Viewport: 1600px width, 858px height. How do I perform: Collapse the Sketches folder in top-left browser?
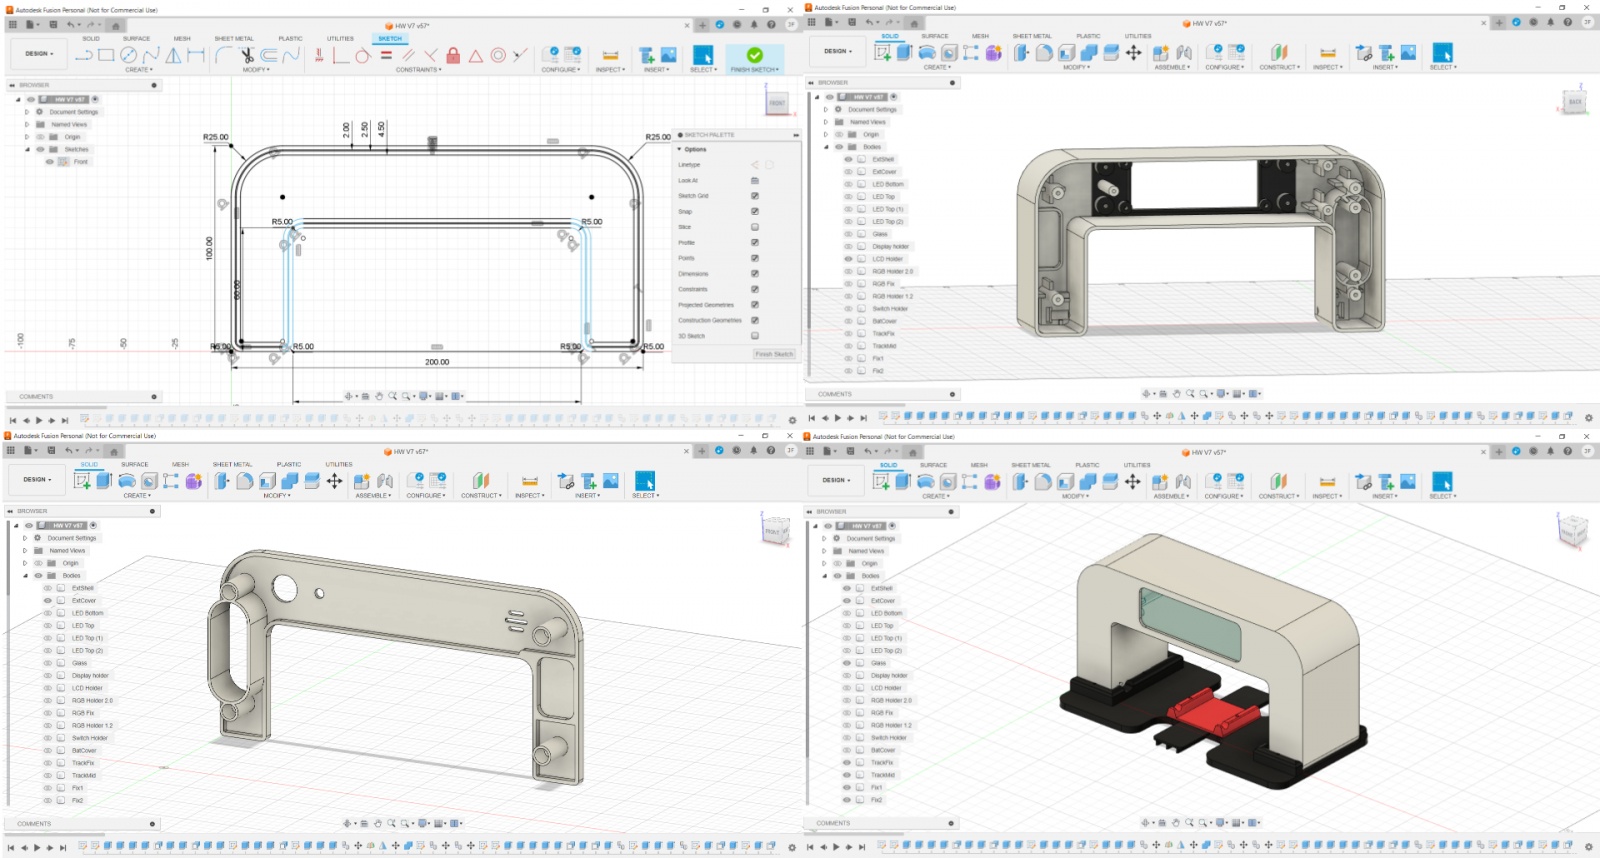(27, 149)
